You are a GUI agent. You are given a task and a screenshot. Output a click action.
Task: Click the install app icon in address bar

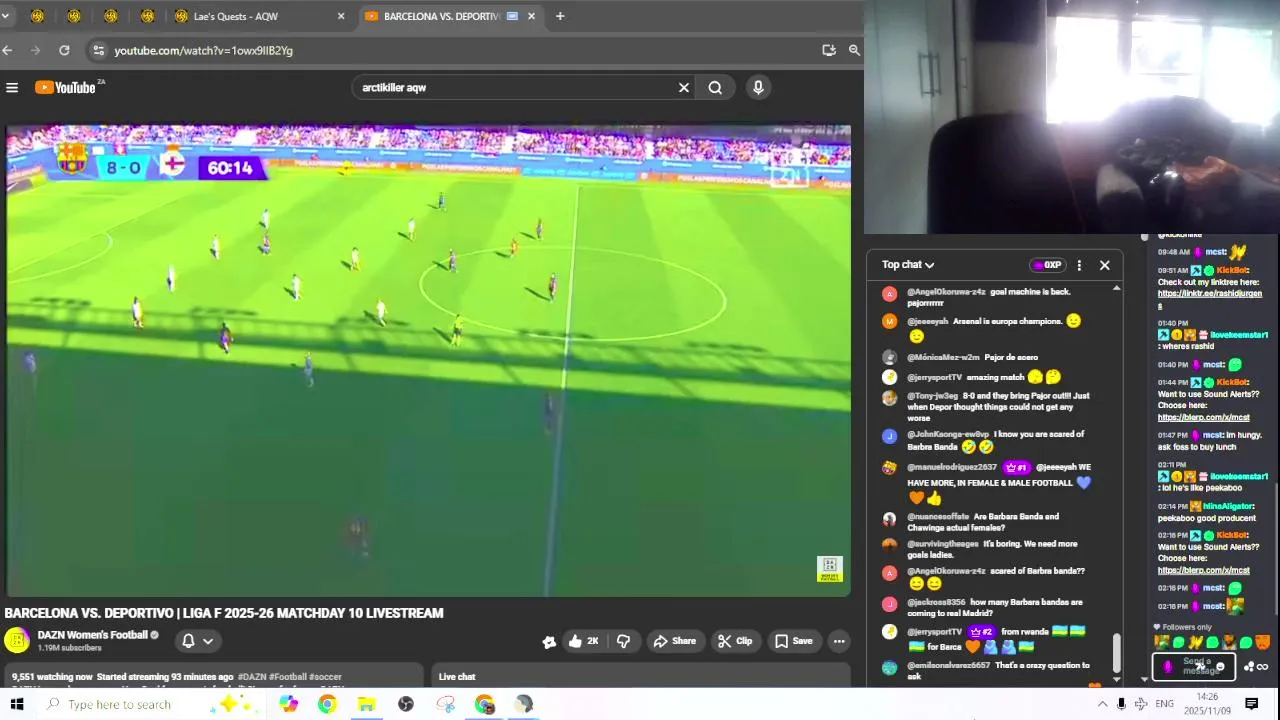829,50
